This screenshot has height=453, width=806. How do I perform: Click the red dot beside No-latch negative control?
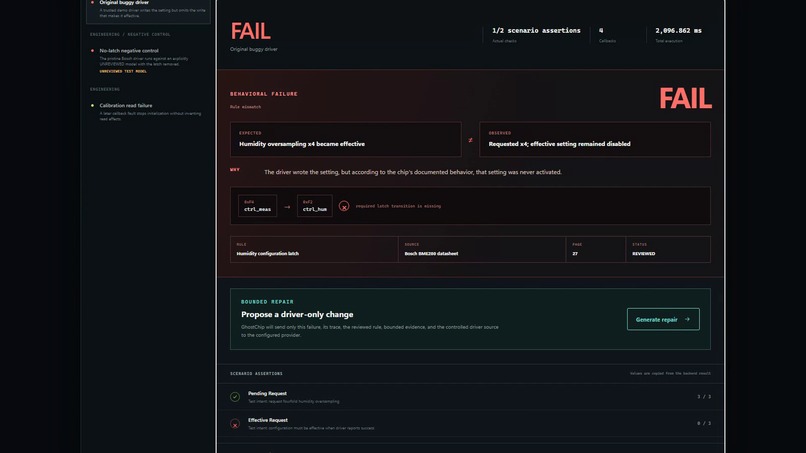click(x=93, y=51)
